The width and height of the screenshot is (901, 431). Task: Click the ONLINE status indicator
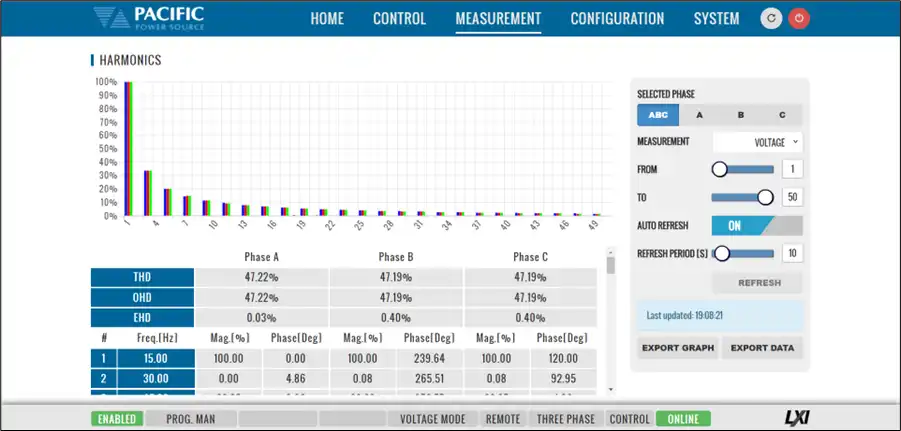click(683, 419)
